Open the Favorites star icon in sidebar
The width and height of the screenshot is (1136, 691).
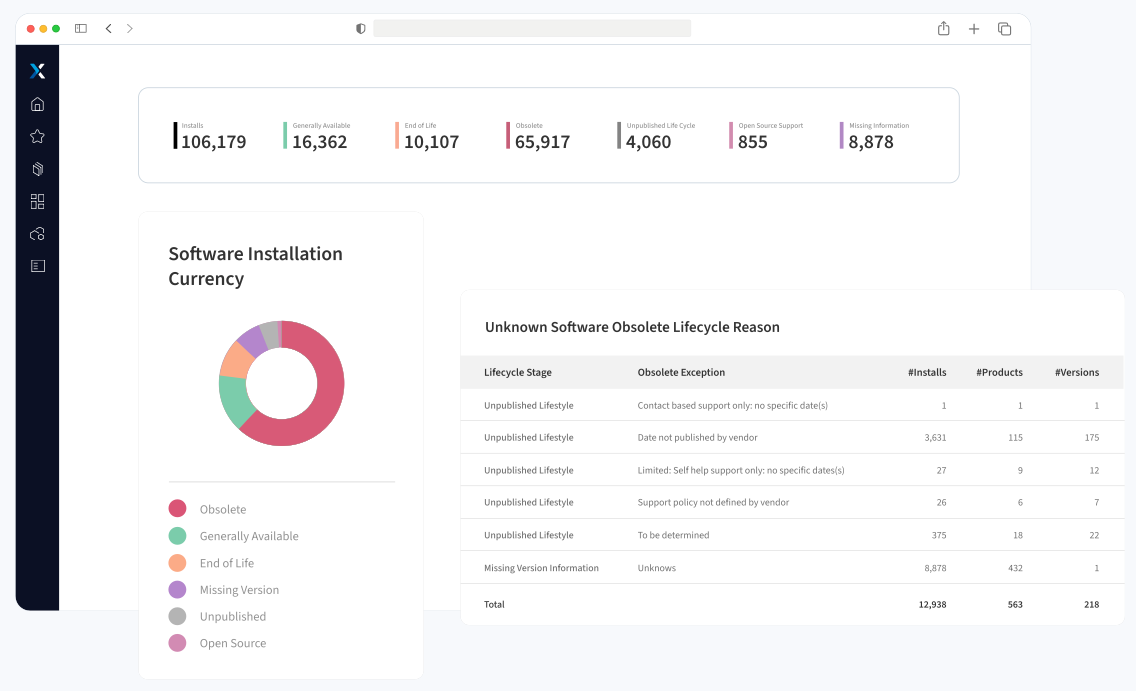(x=38, y=136)
